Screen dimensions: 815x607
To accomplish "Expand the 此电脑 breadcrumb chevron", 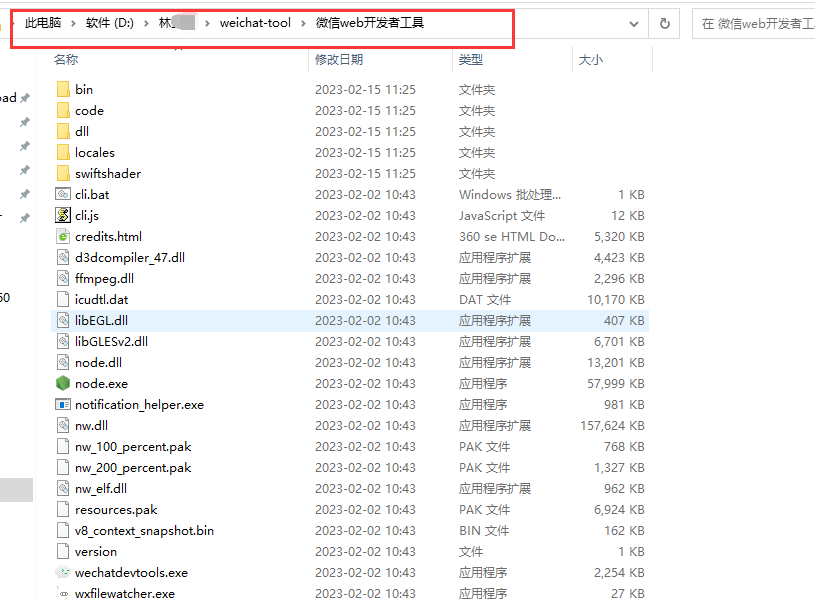I will (x=73, y=23).
